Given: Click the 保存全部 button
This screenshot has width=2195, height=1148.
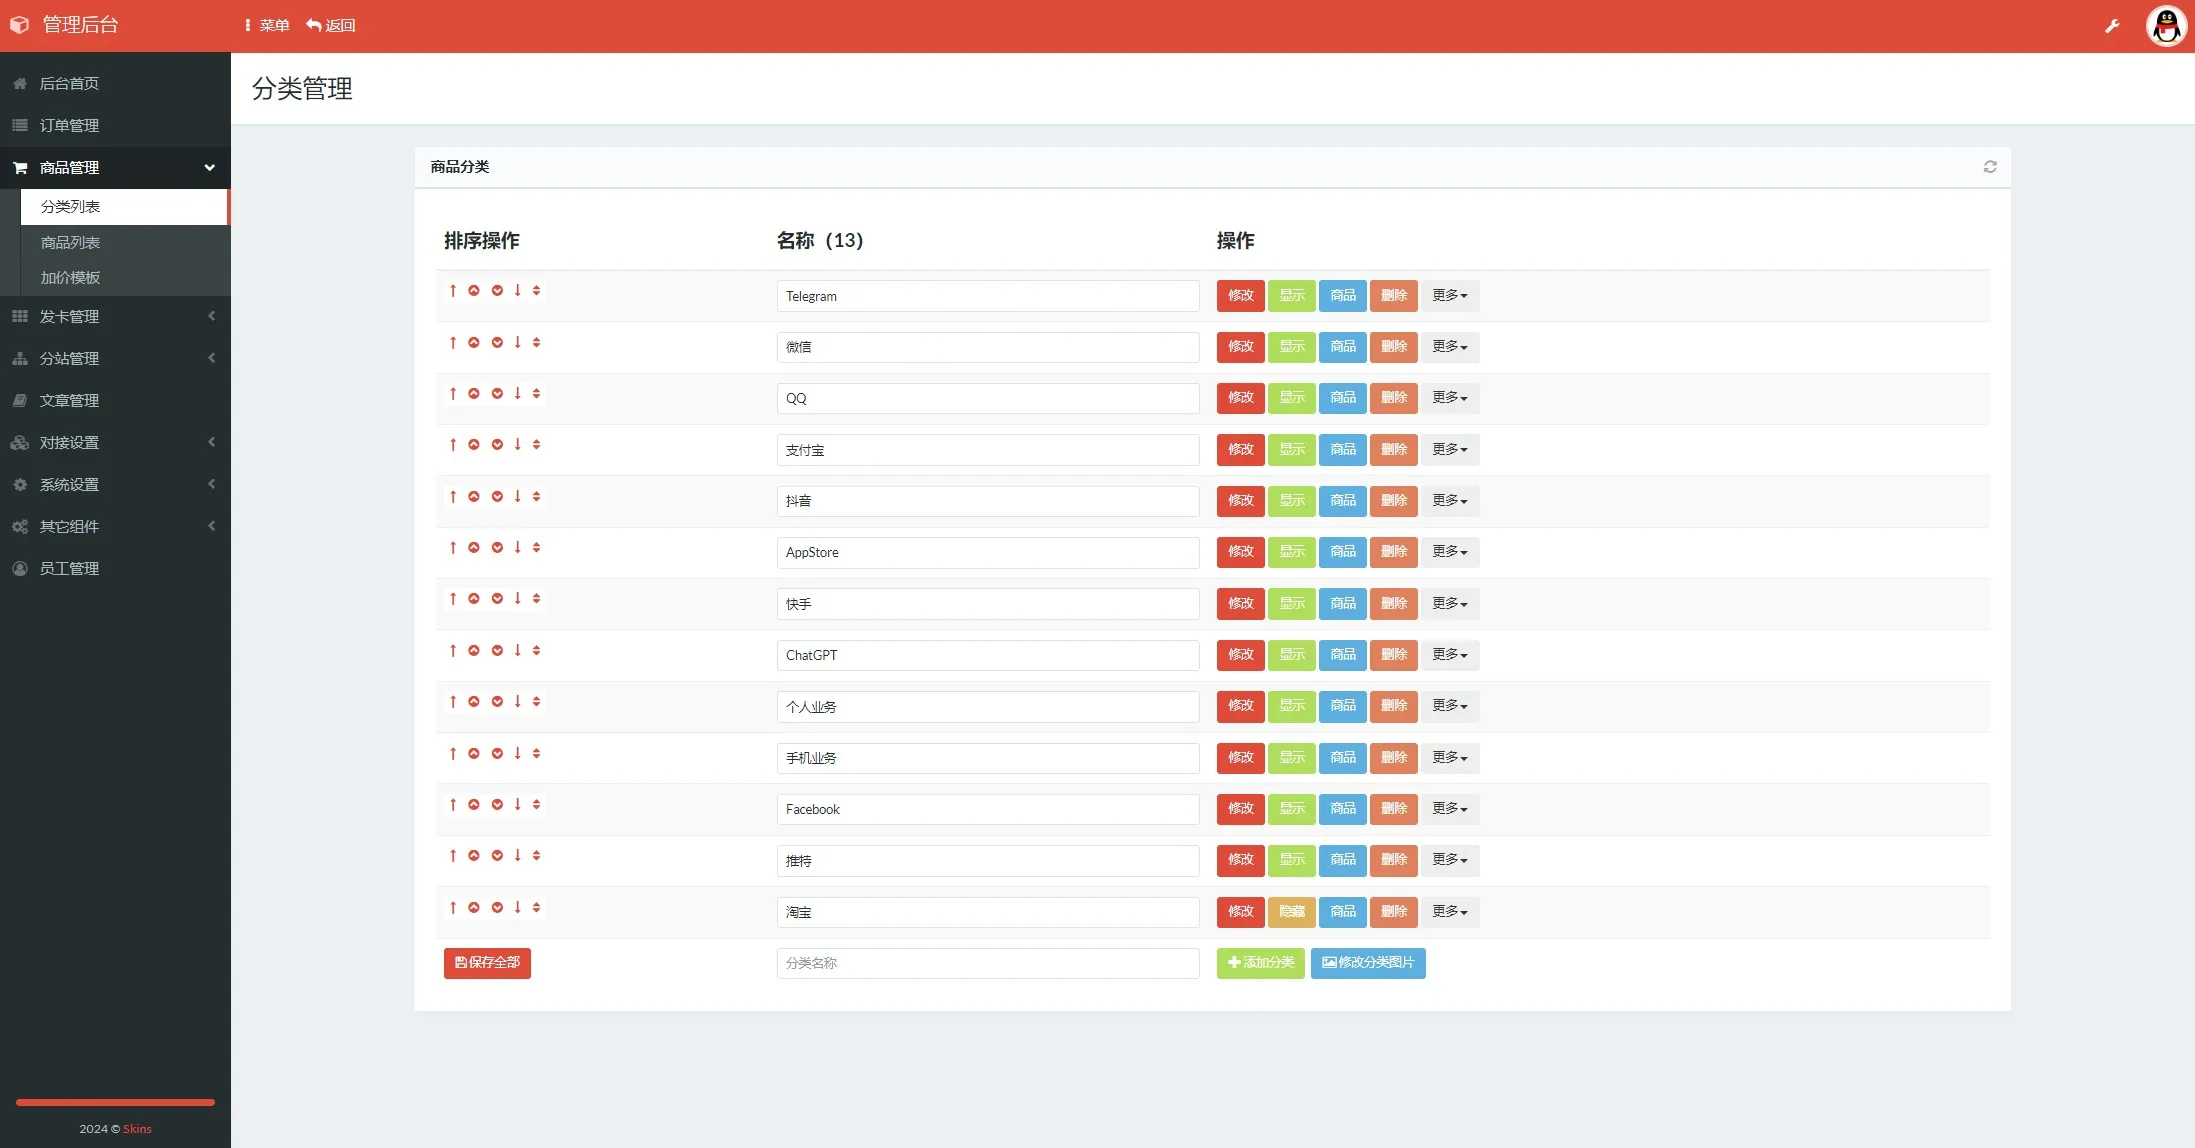Looking at the screenshot, I should (x=487, y=963).
